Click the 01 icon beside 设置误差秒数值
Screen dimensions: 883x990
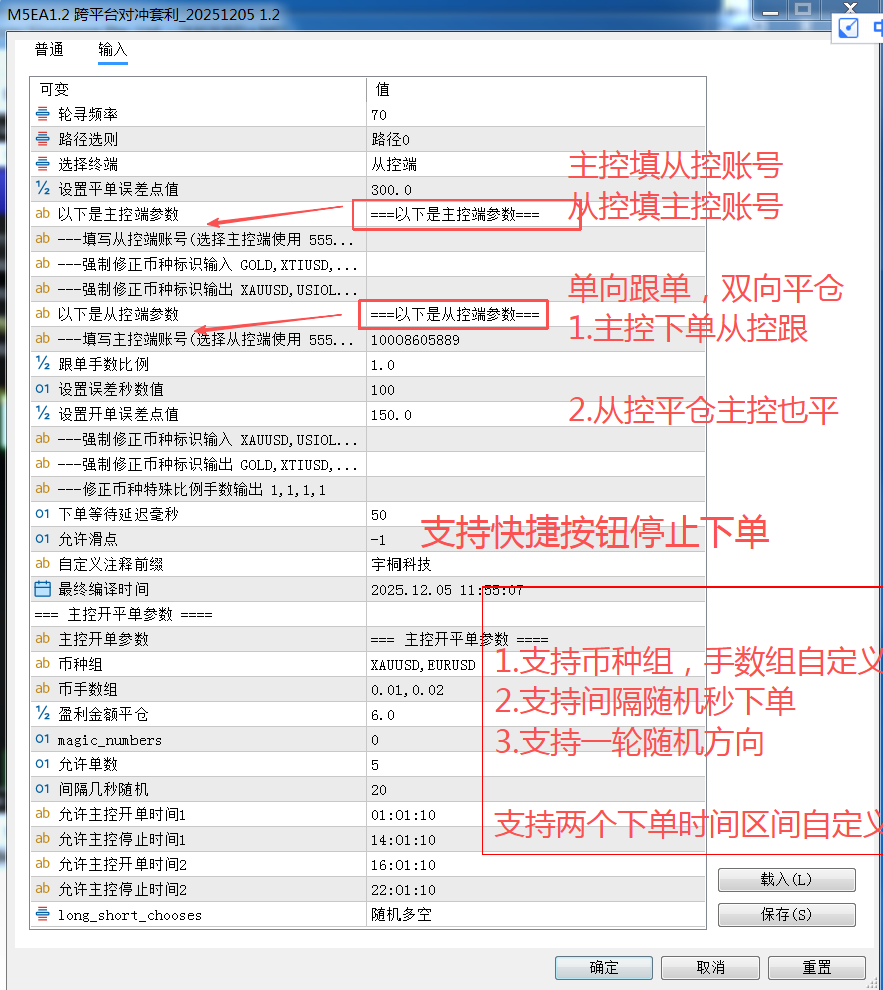pyautogui.click(x=41, y=388)
